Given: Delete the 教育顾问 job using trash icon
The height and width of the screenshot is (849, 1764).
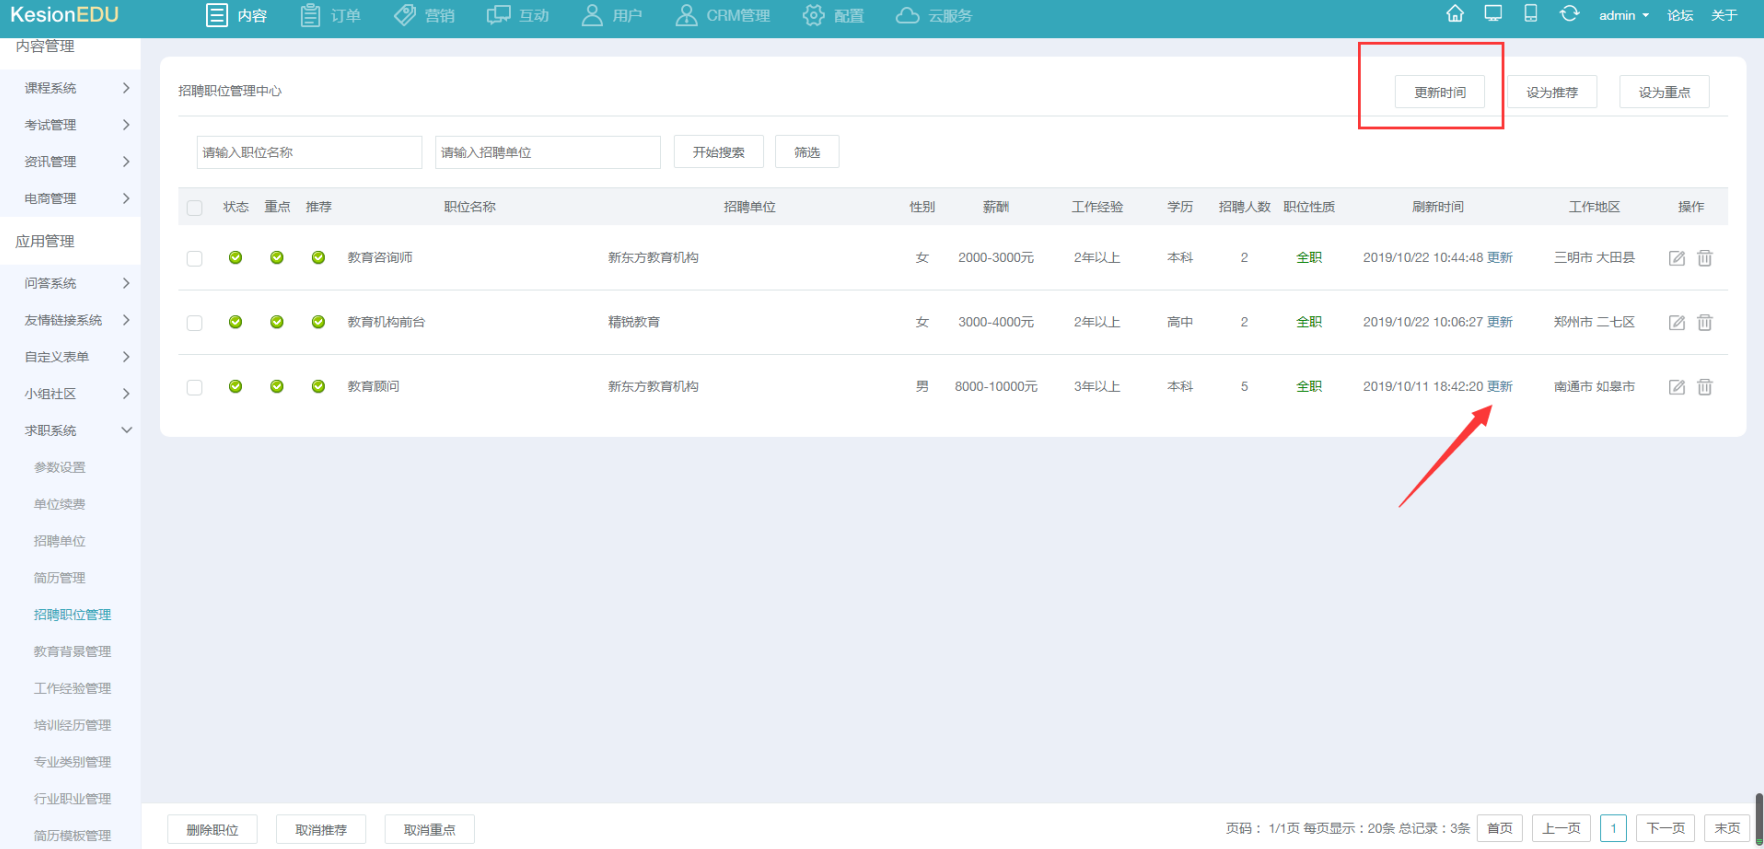Looking at the screenshot, I should tap(1705, 387).
